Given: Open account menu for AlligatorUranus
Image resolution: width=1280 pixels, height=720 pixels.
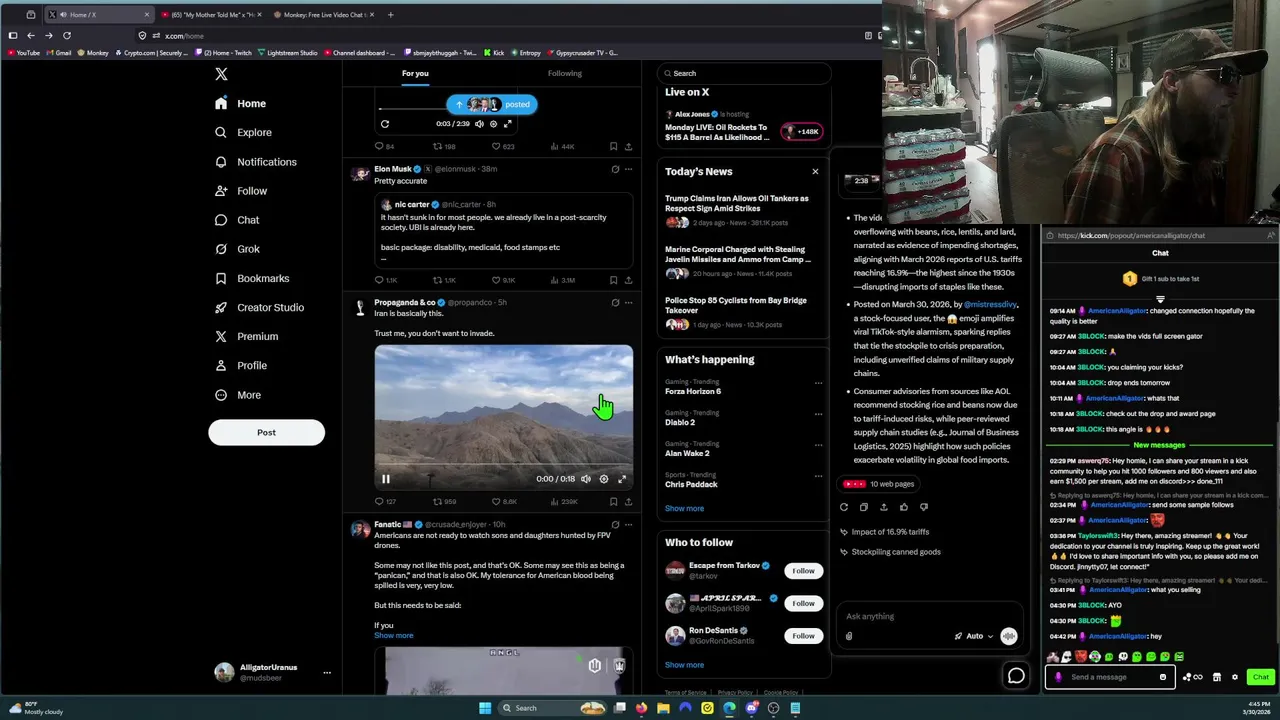Looking at the screenshot, I should point(326,673).
